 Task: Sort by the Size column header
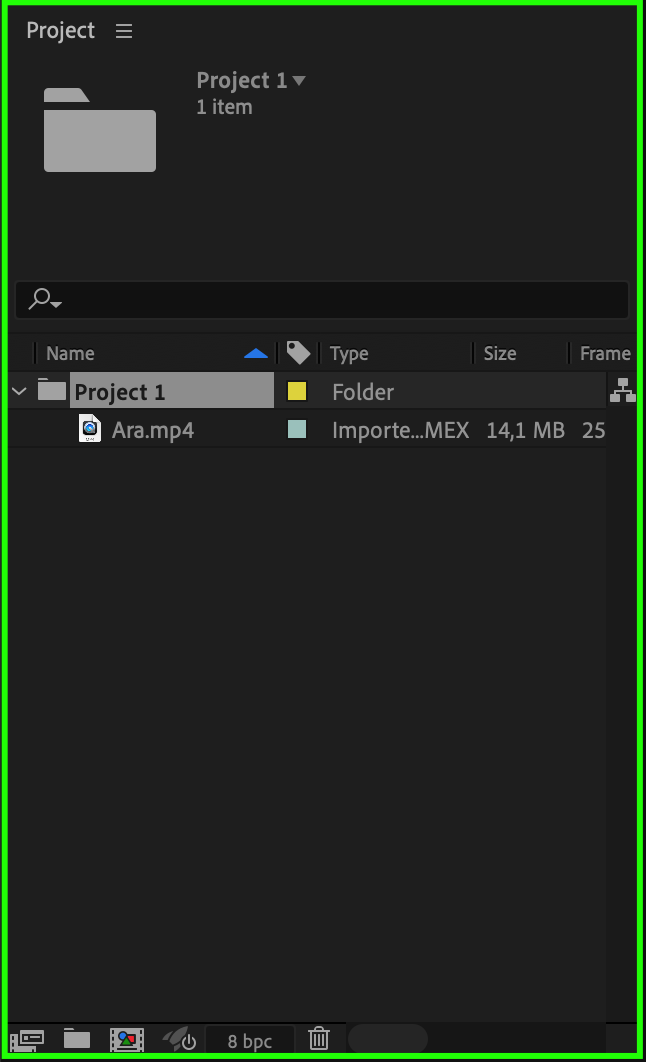tap(500, 353)
